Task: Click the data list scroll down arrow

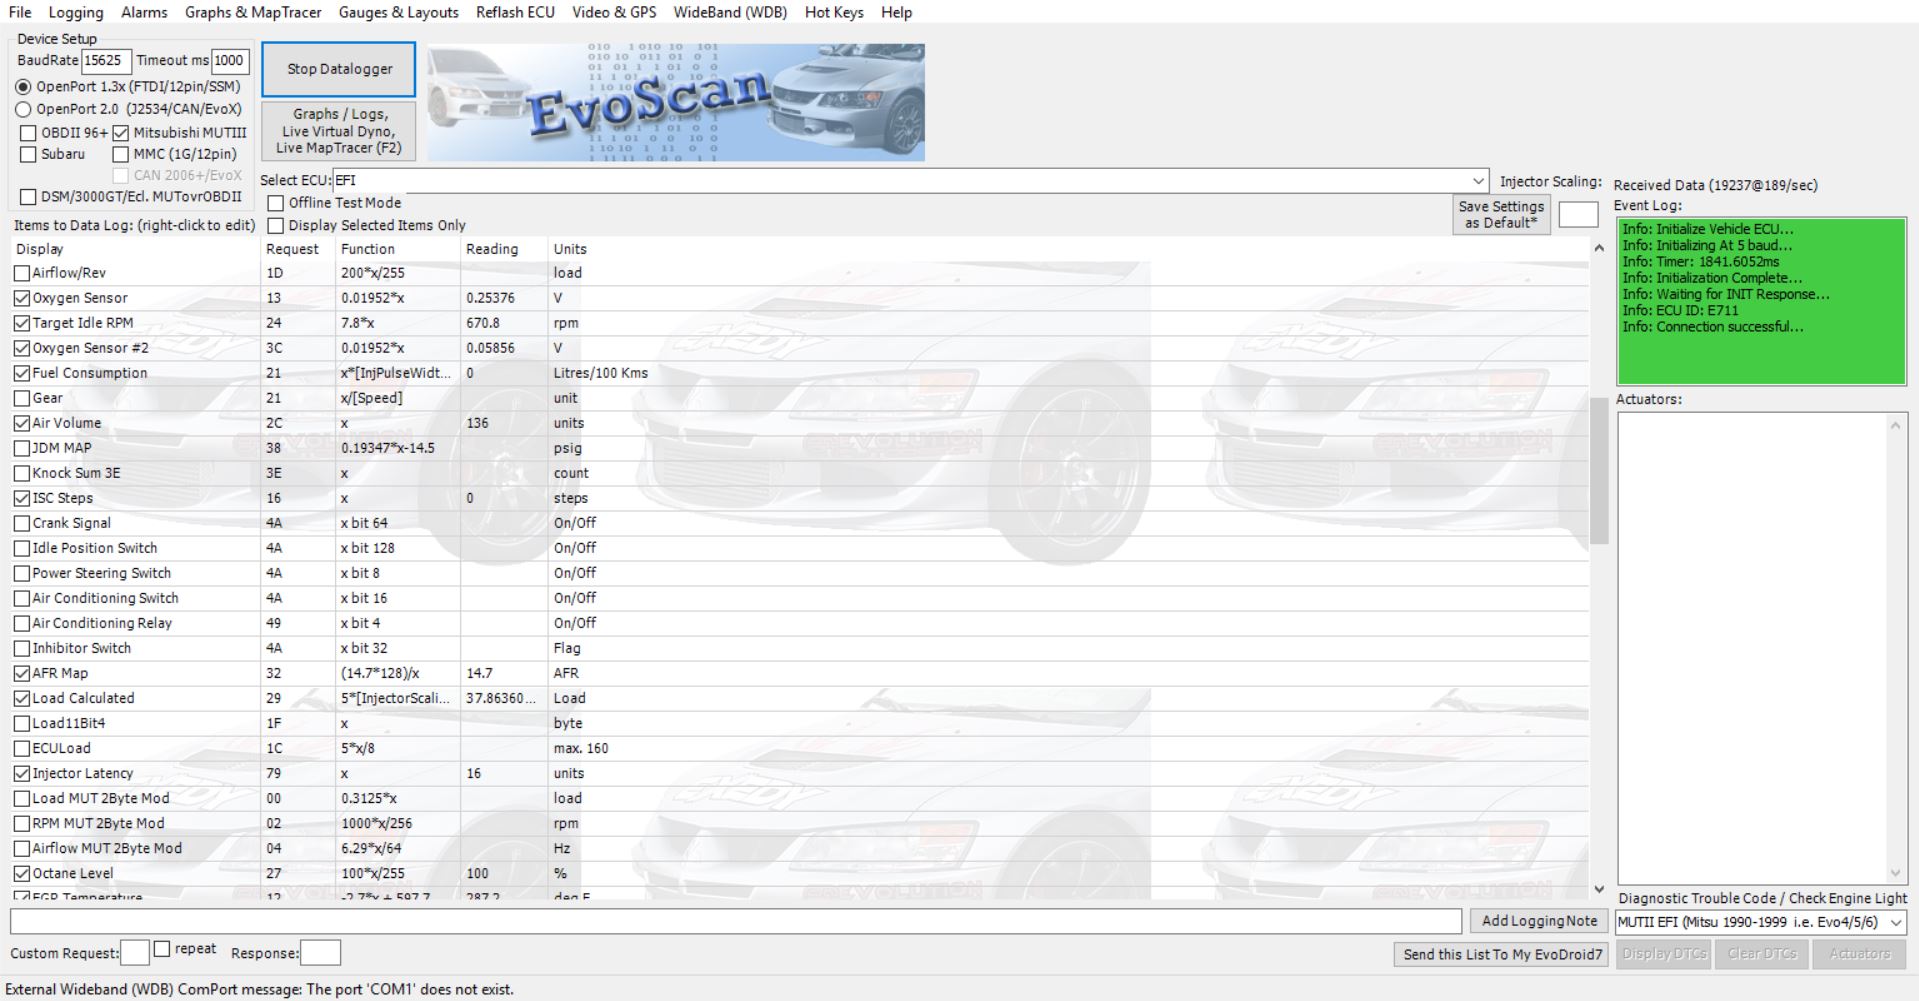Action: point(1599,889)
